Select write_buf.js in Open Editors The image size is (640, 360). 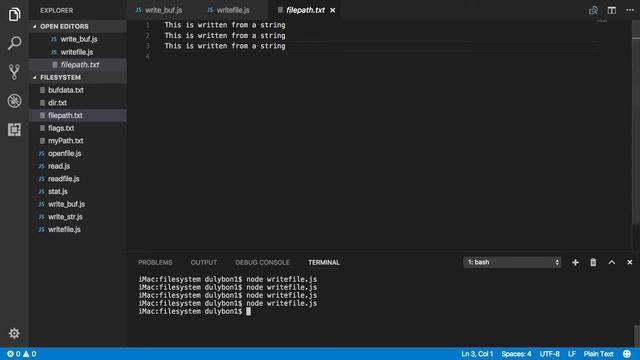coord(78,39)
